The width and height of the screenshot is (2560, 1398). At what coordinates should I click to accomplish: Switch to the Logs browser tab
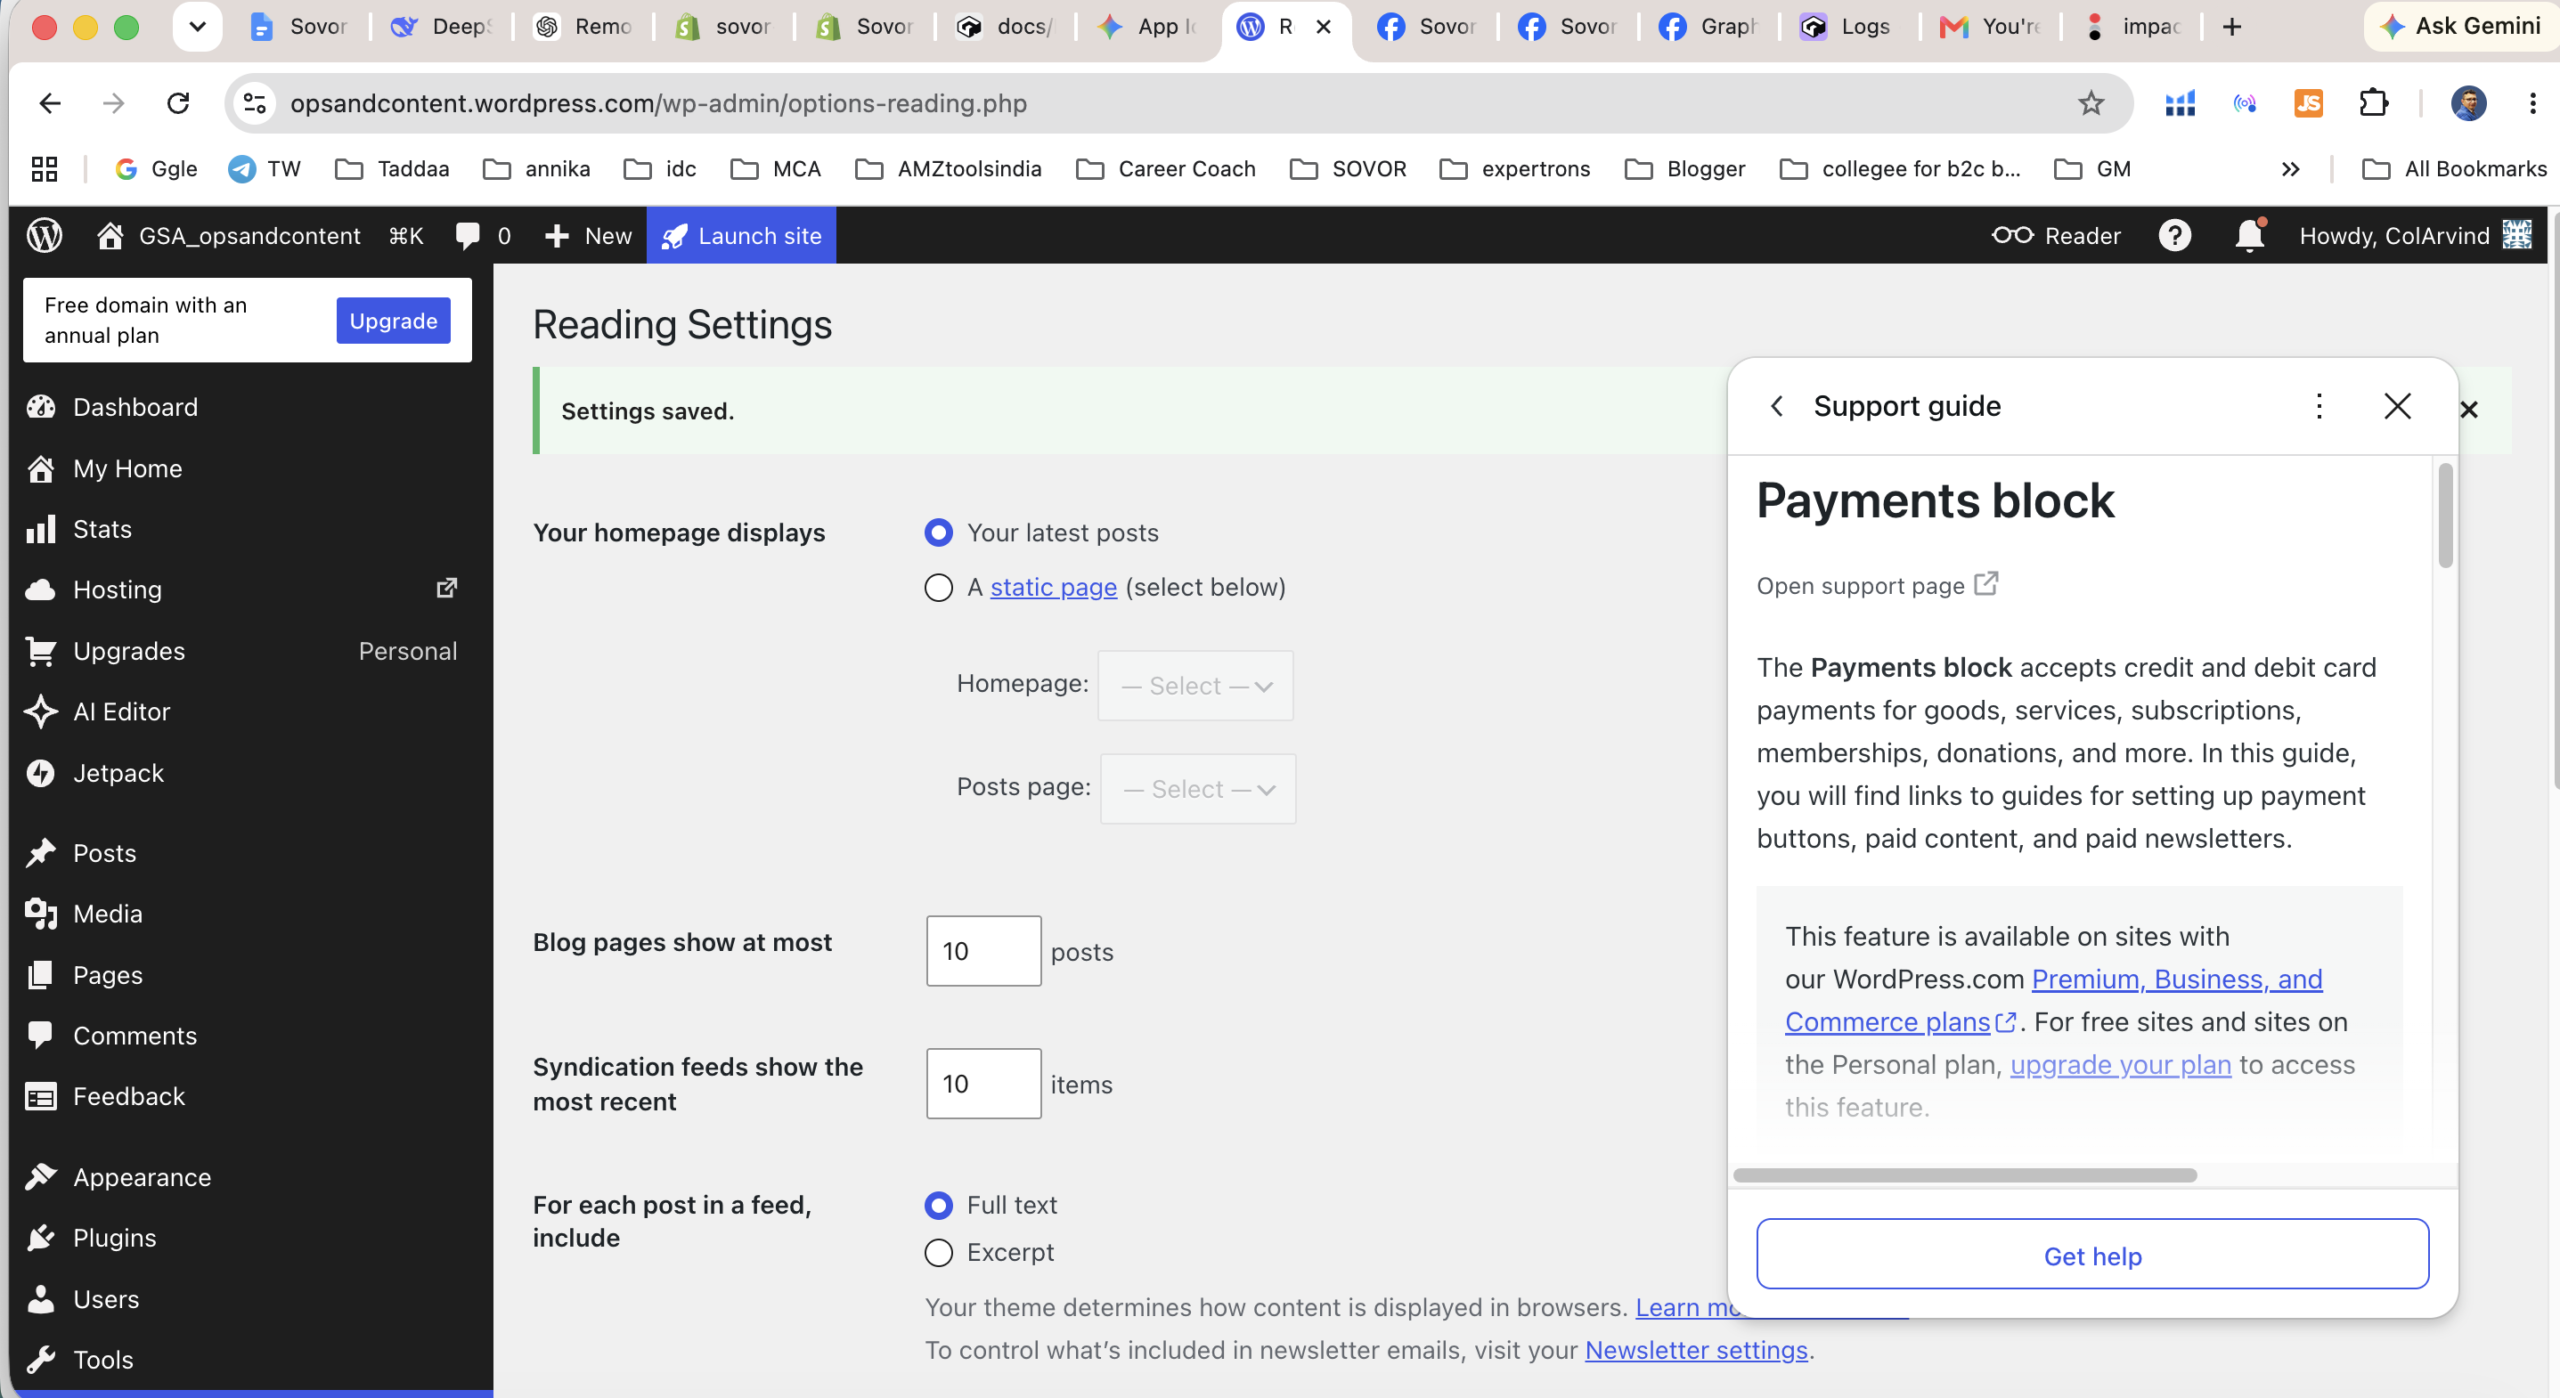coord(1848,27)
